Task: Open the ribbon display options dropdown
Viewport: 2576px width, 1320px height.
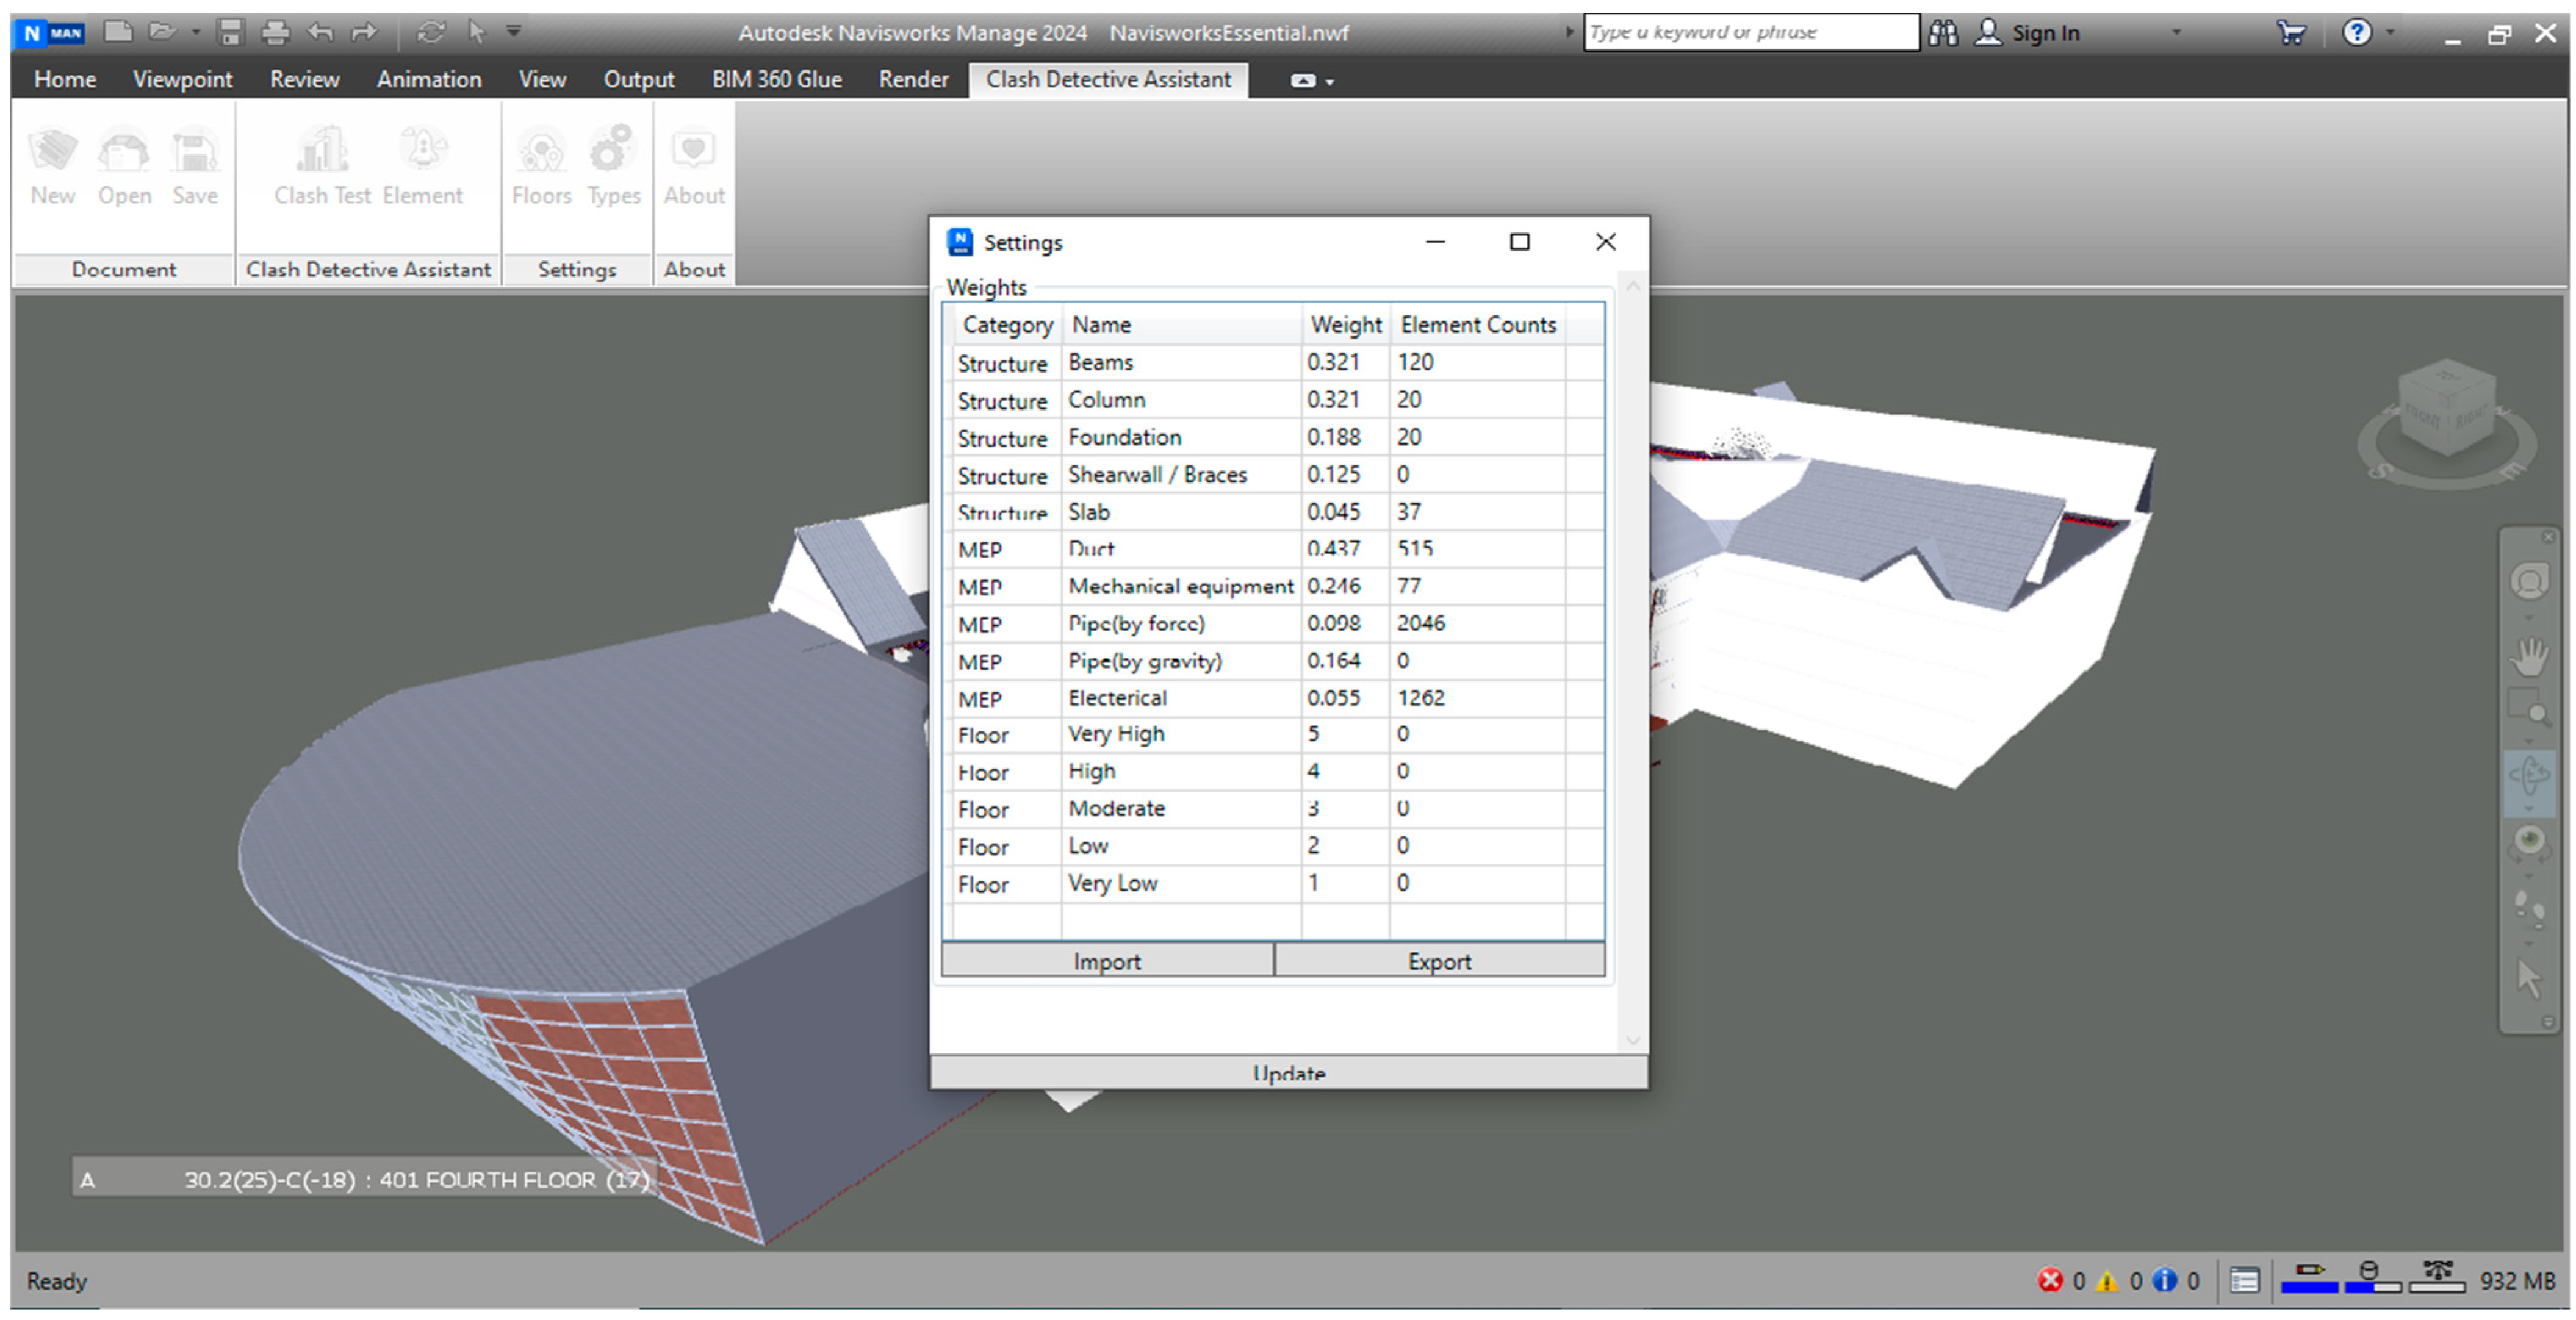Action: [x=1311, y=81]
